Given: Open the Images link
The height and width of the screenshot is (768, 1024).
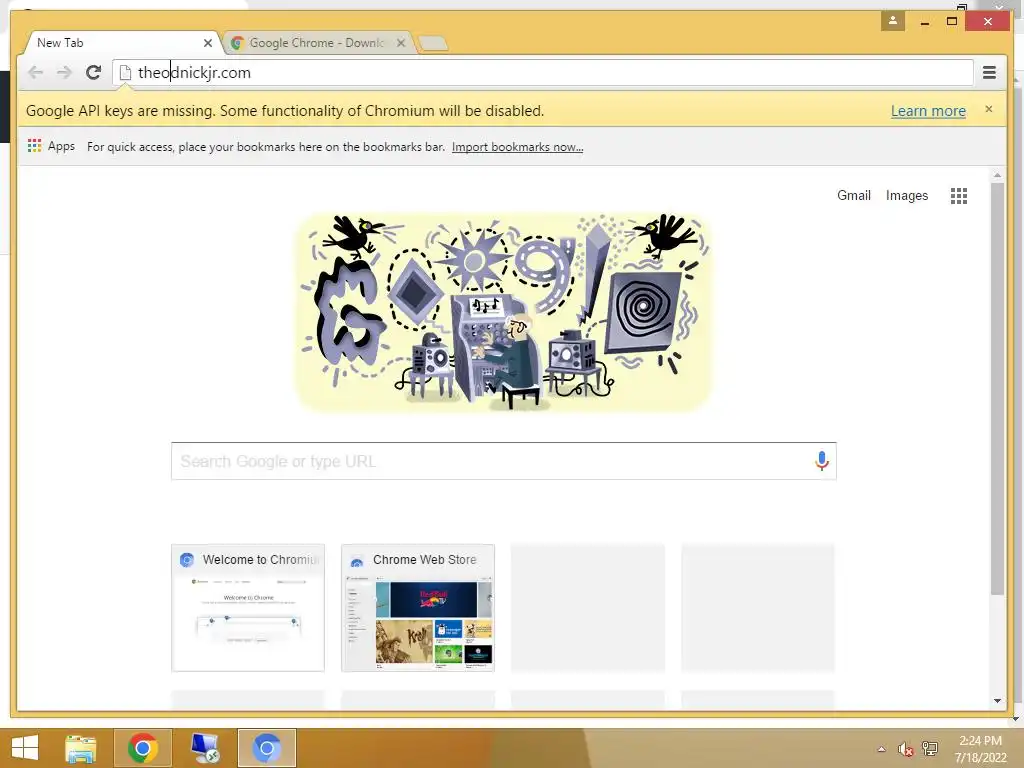Looking at the screenshot, I should pyautogui.click(x=906, y=195).
